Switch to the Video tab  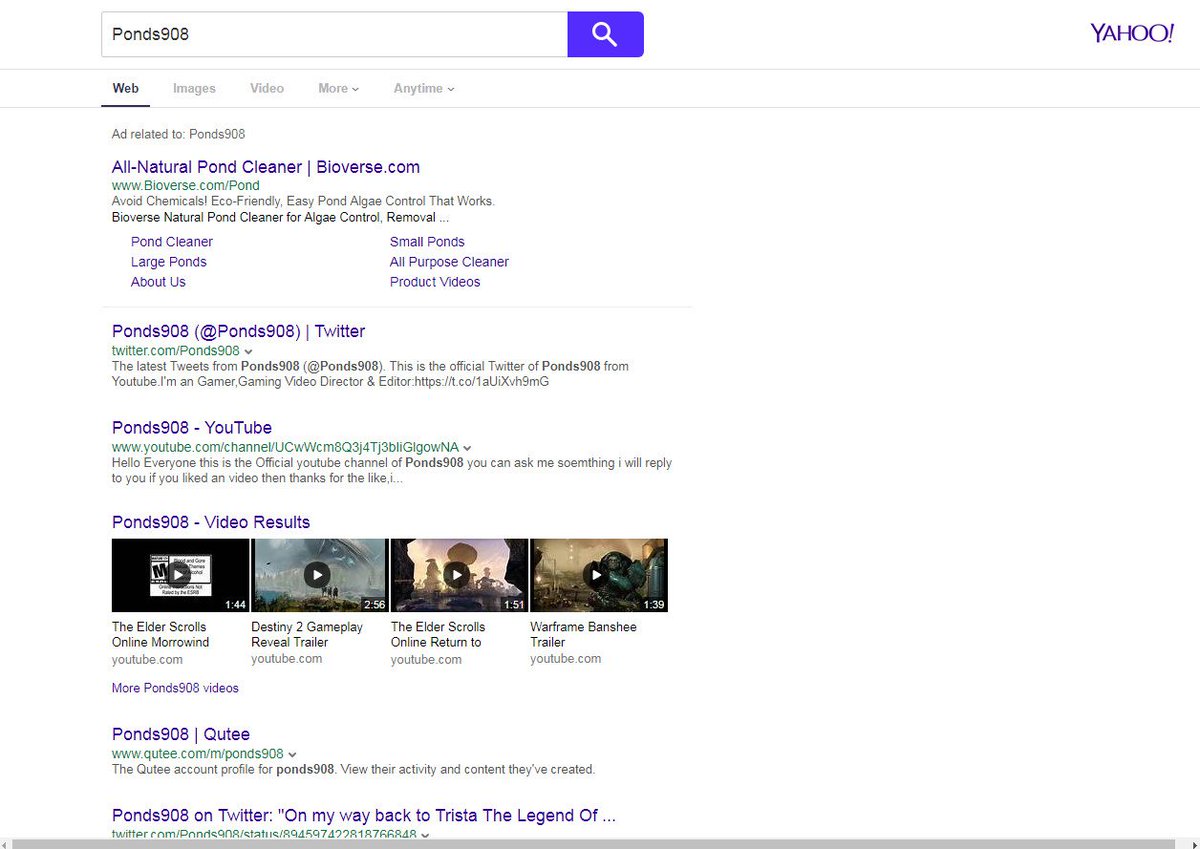point(267,88)
